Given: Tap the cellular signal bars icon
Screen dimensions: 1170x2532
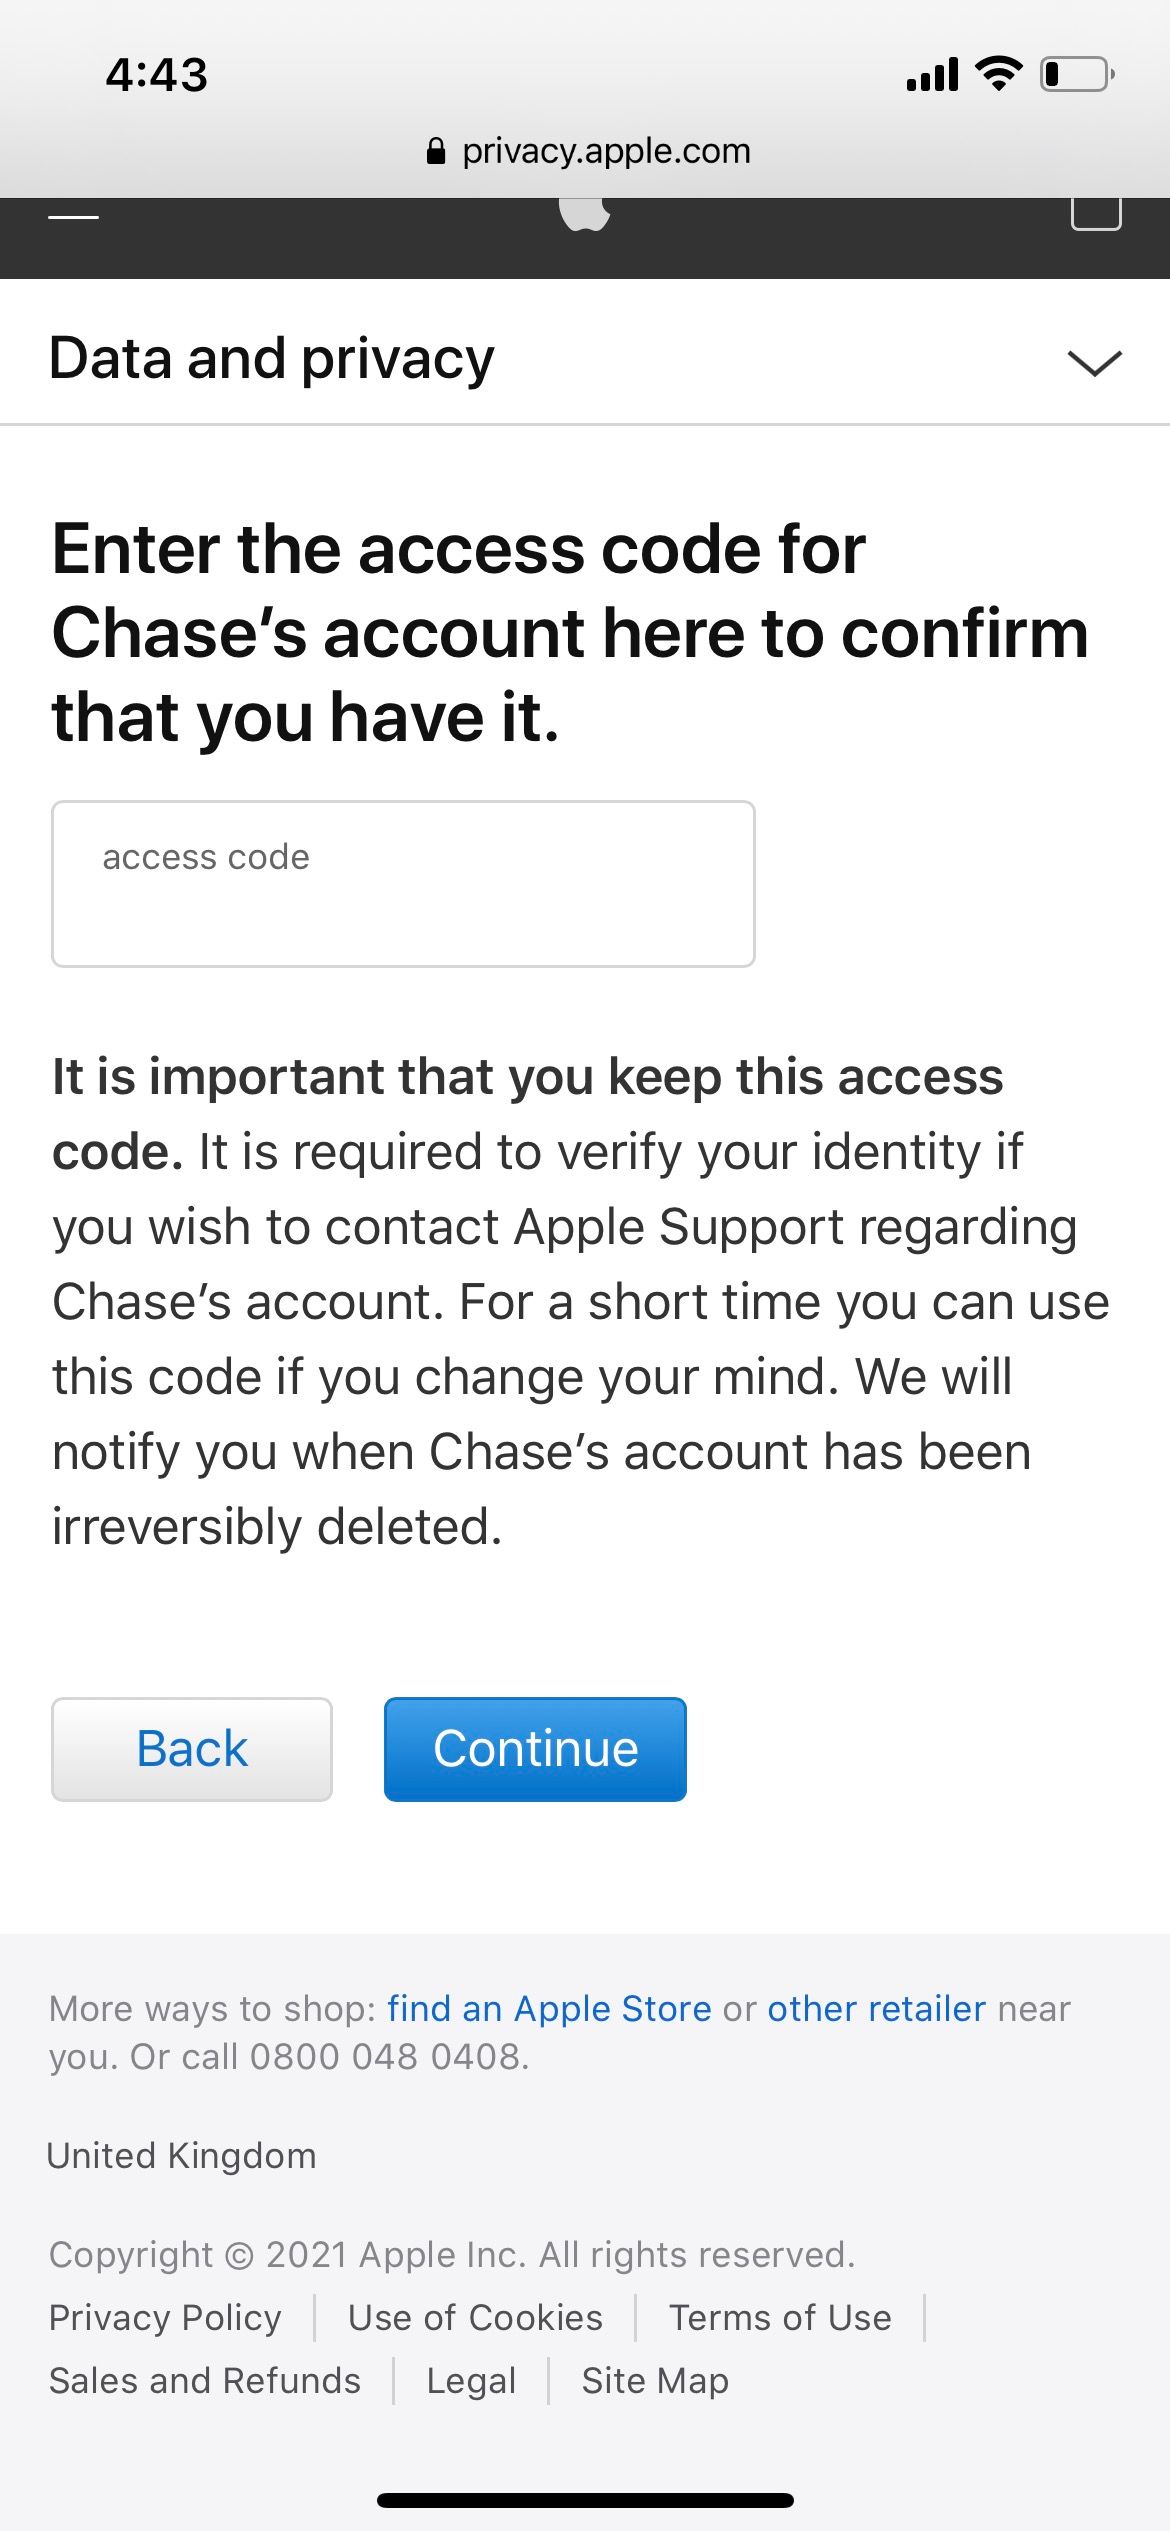Looking at the screenshot, I should click(932, 75).
